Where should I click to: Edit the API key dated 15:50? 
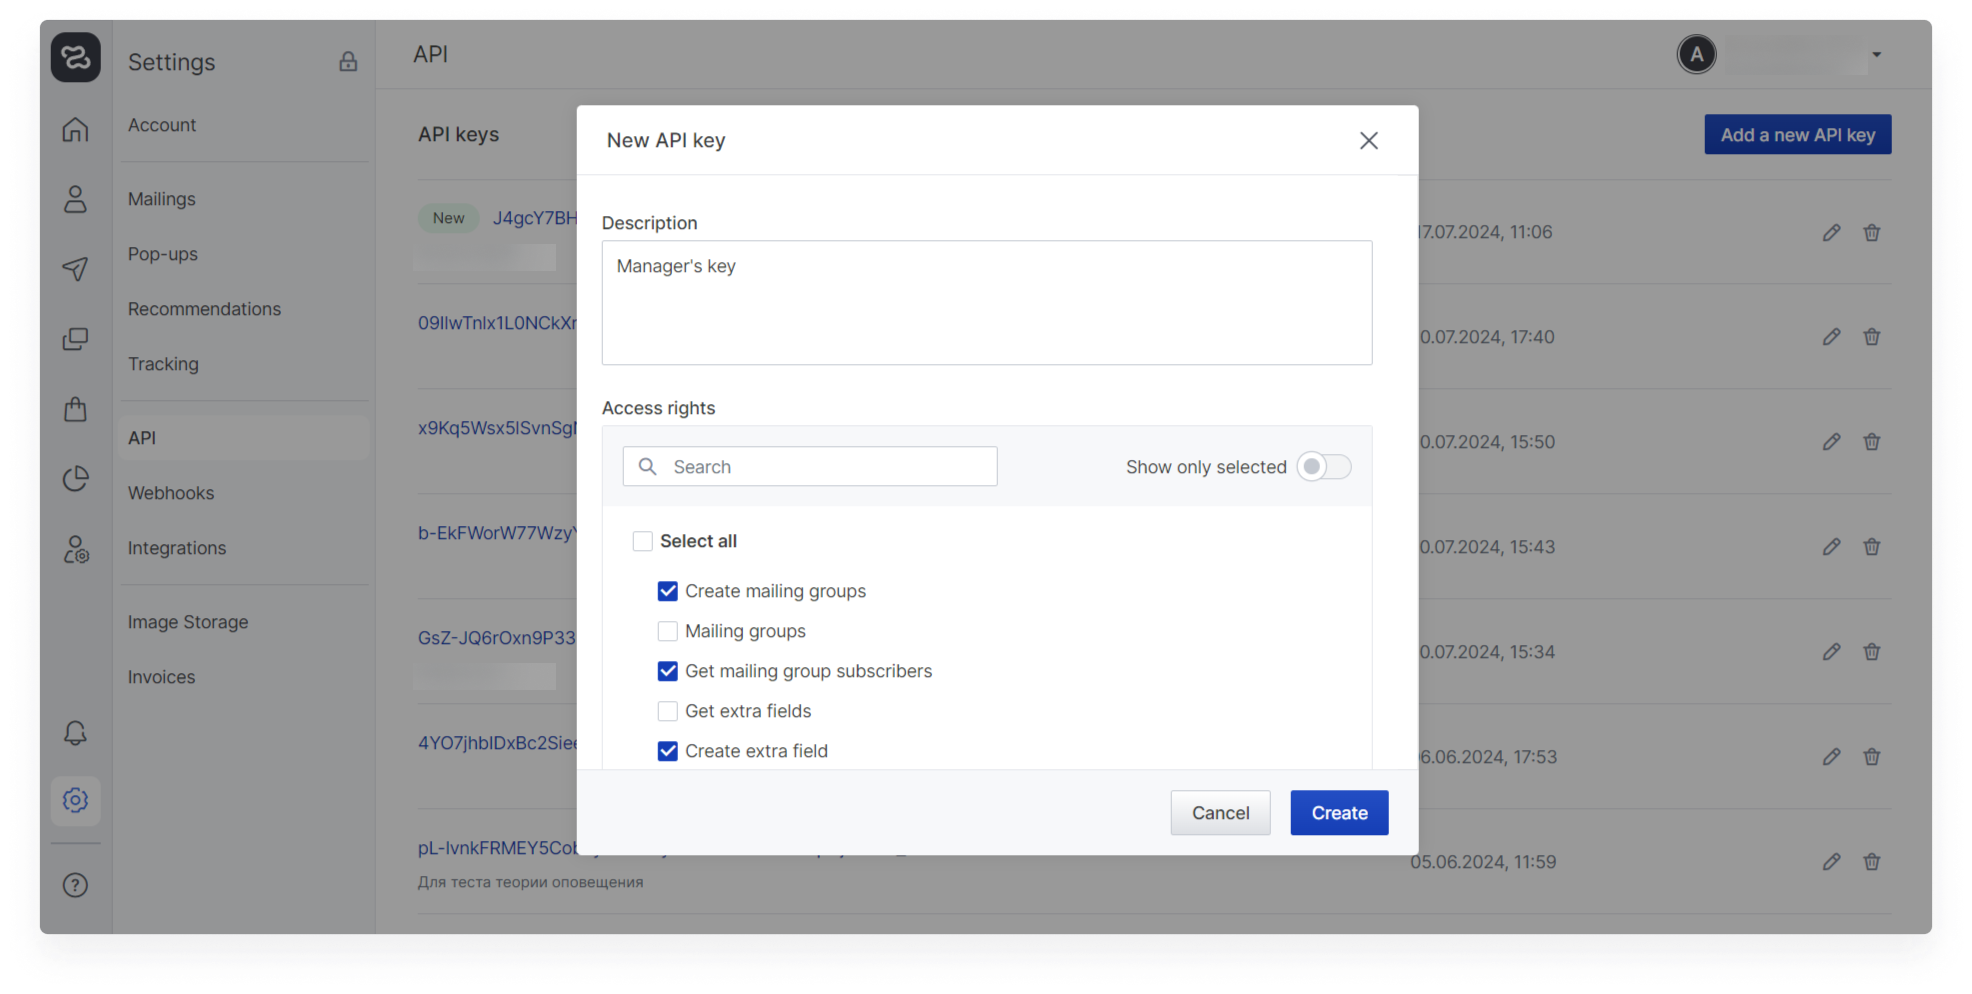point(1831,442)
